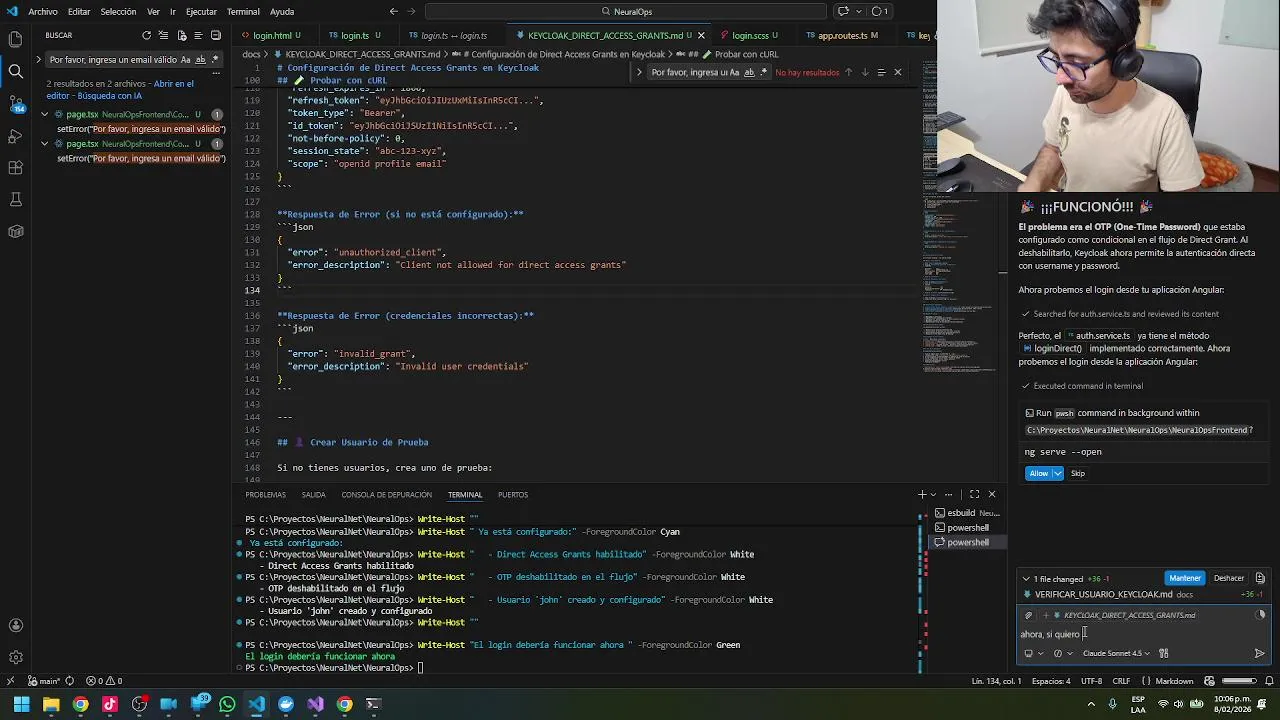Close the editor find widget
Screen dimensions: 1280x720
click(897, 72)
